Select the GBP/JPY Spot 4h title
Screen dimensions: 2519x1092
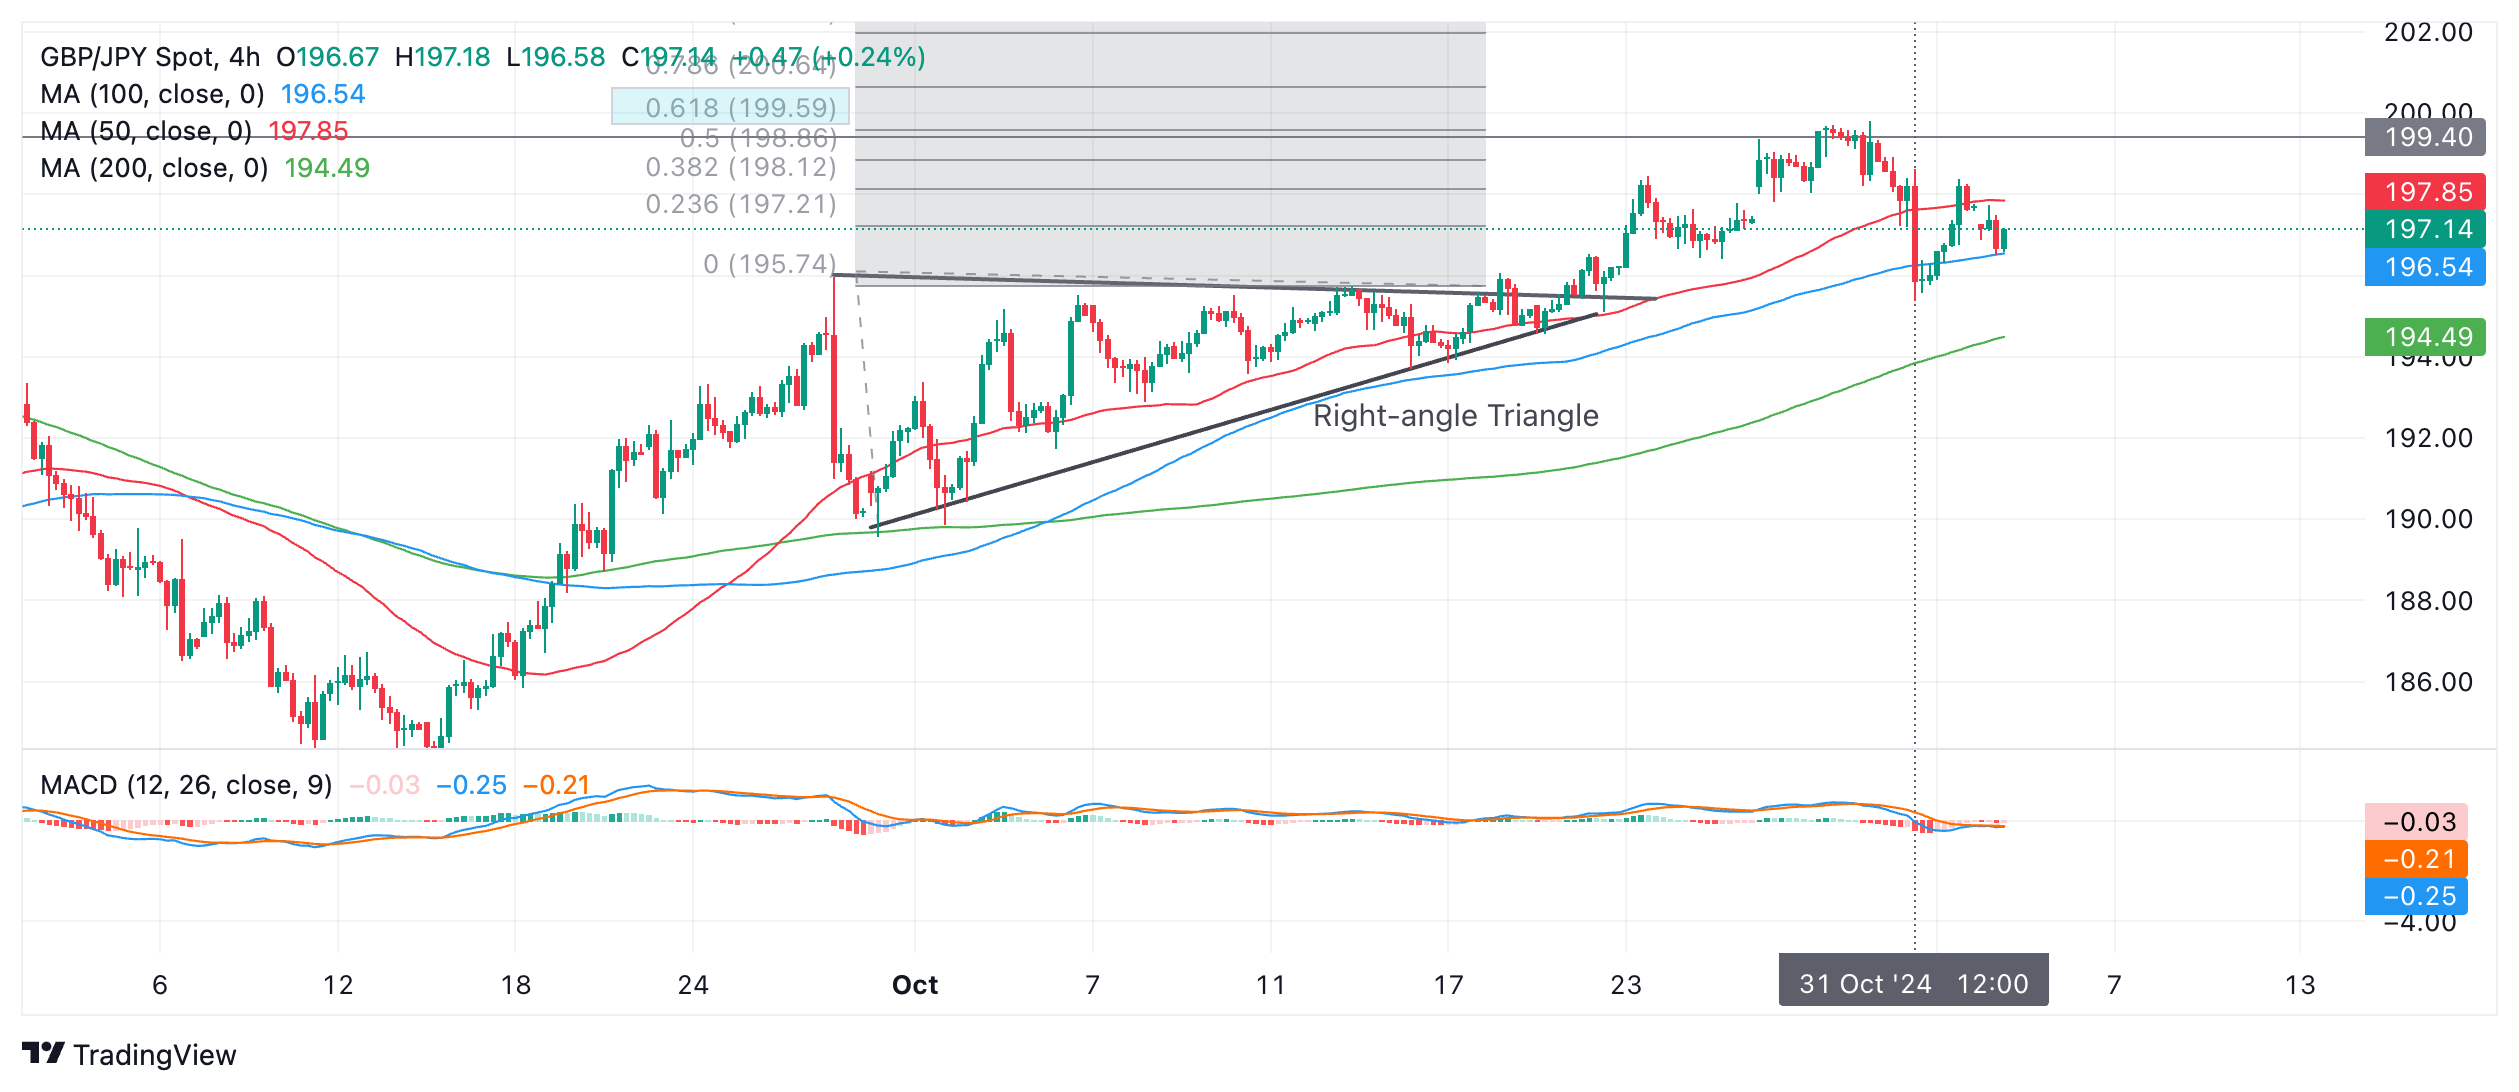click(x=150, y=57)
